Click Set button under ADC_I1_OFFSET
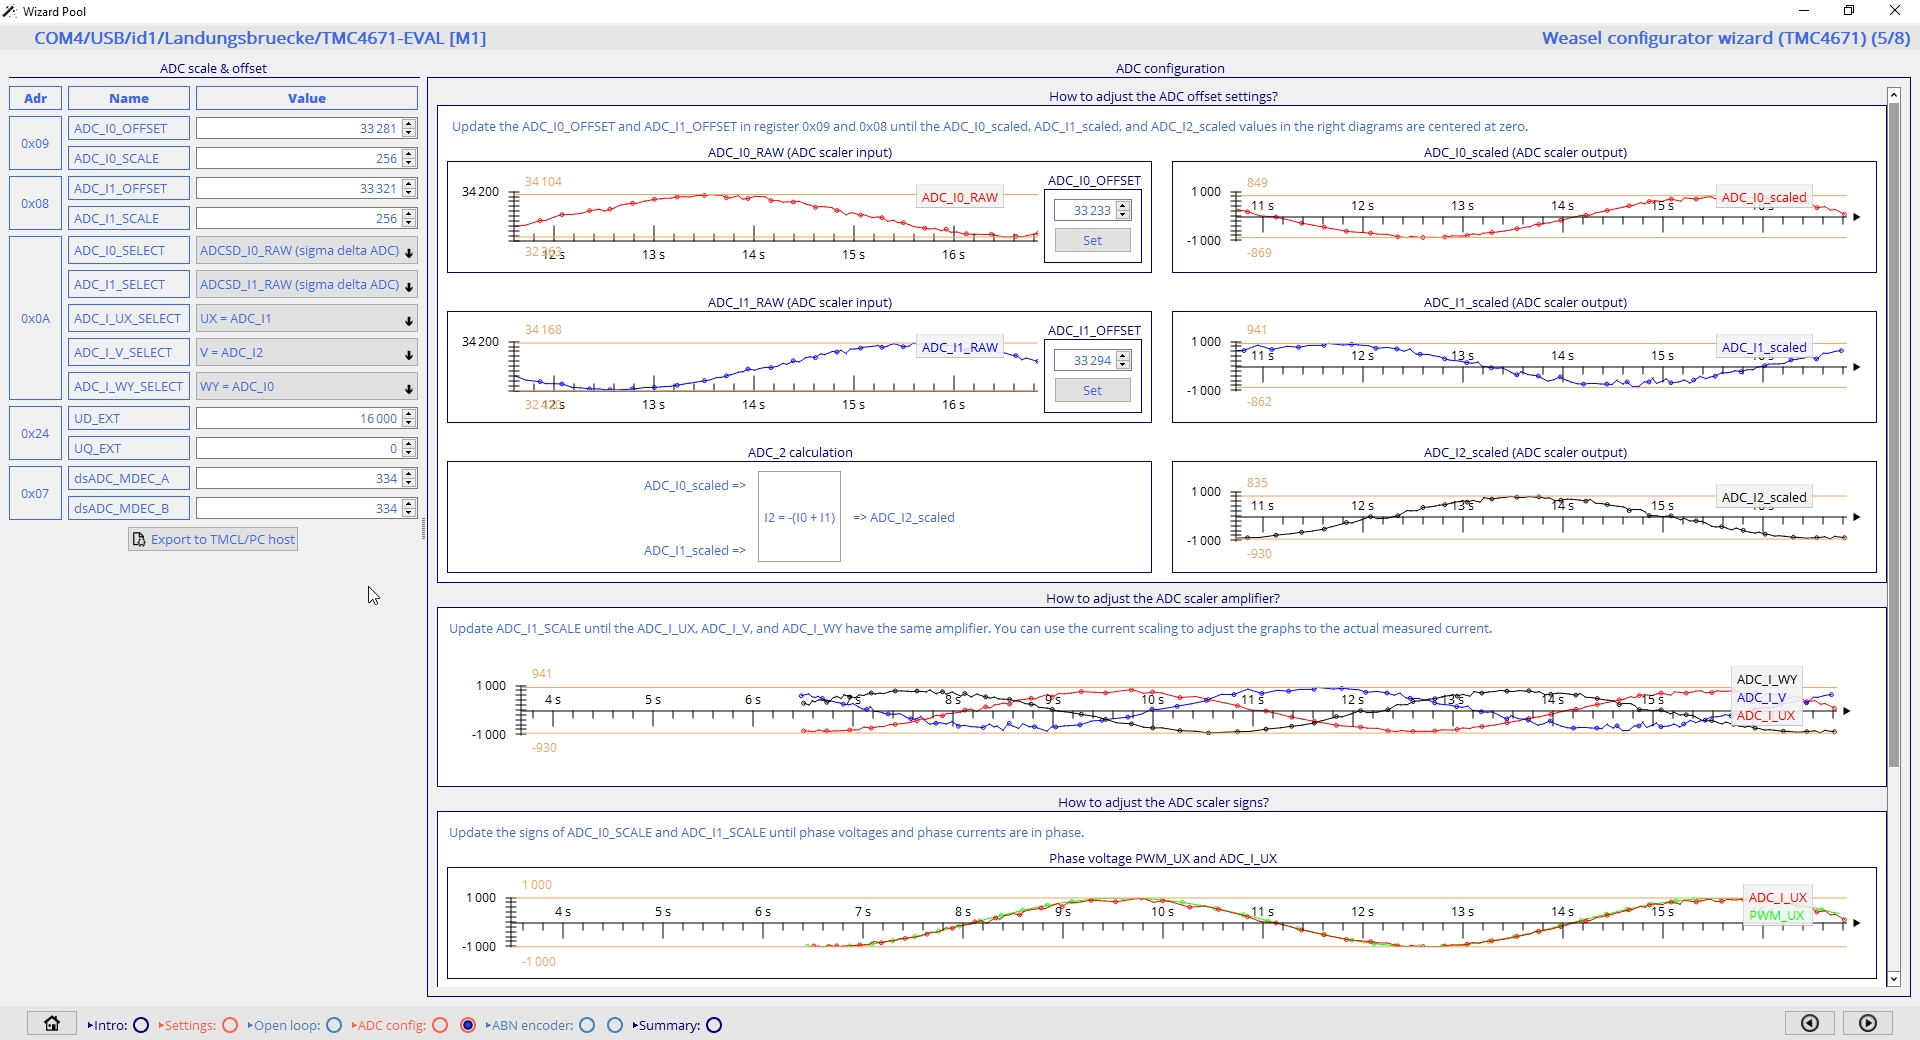The width and height of the screenshot is (1920, 1040). point(1092,390)
